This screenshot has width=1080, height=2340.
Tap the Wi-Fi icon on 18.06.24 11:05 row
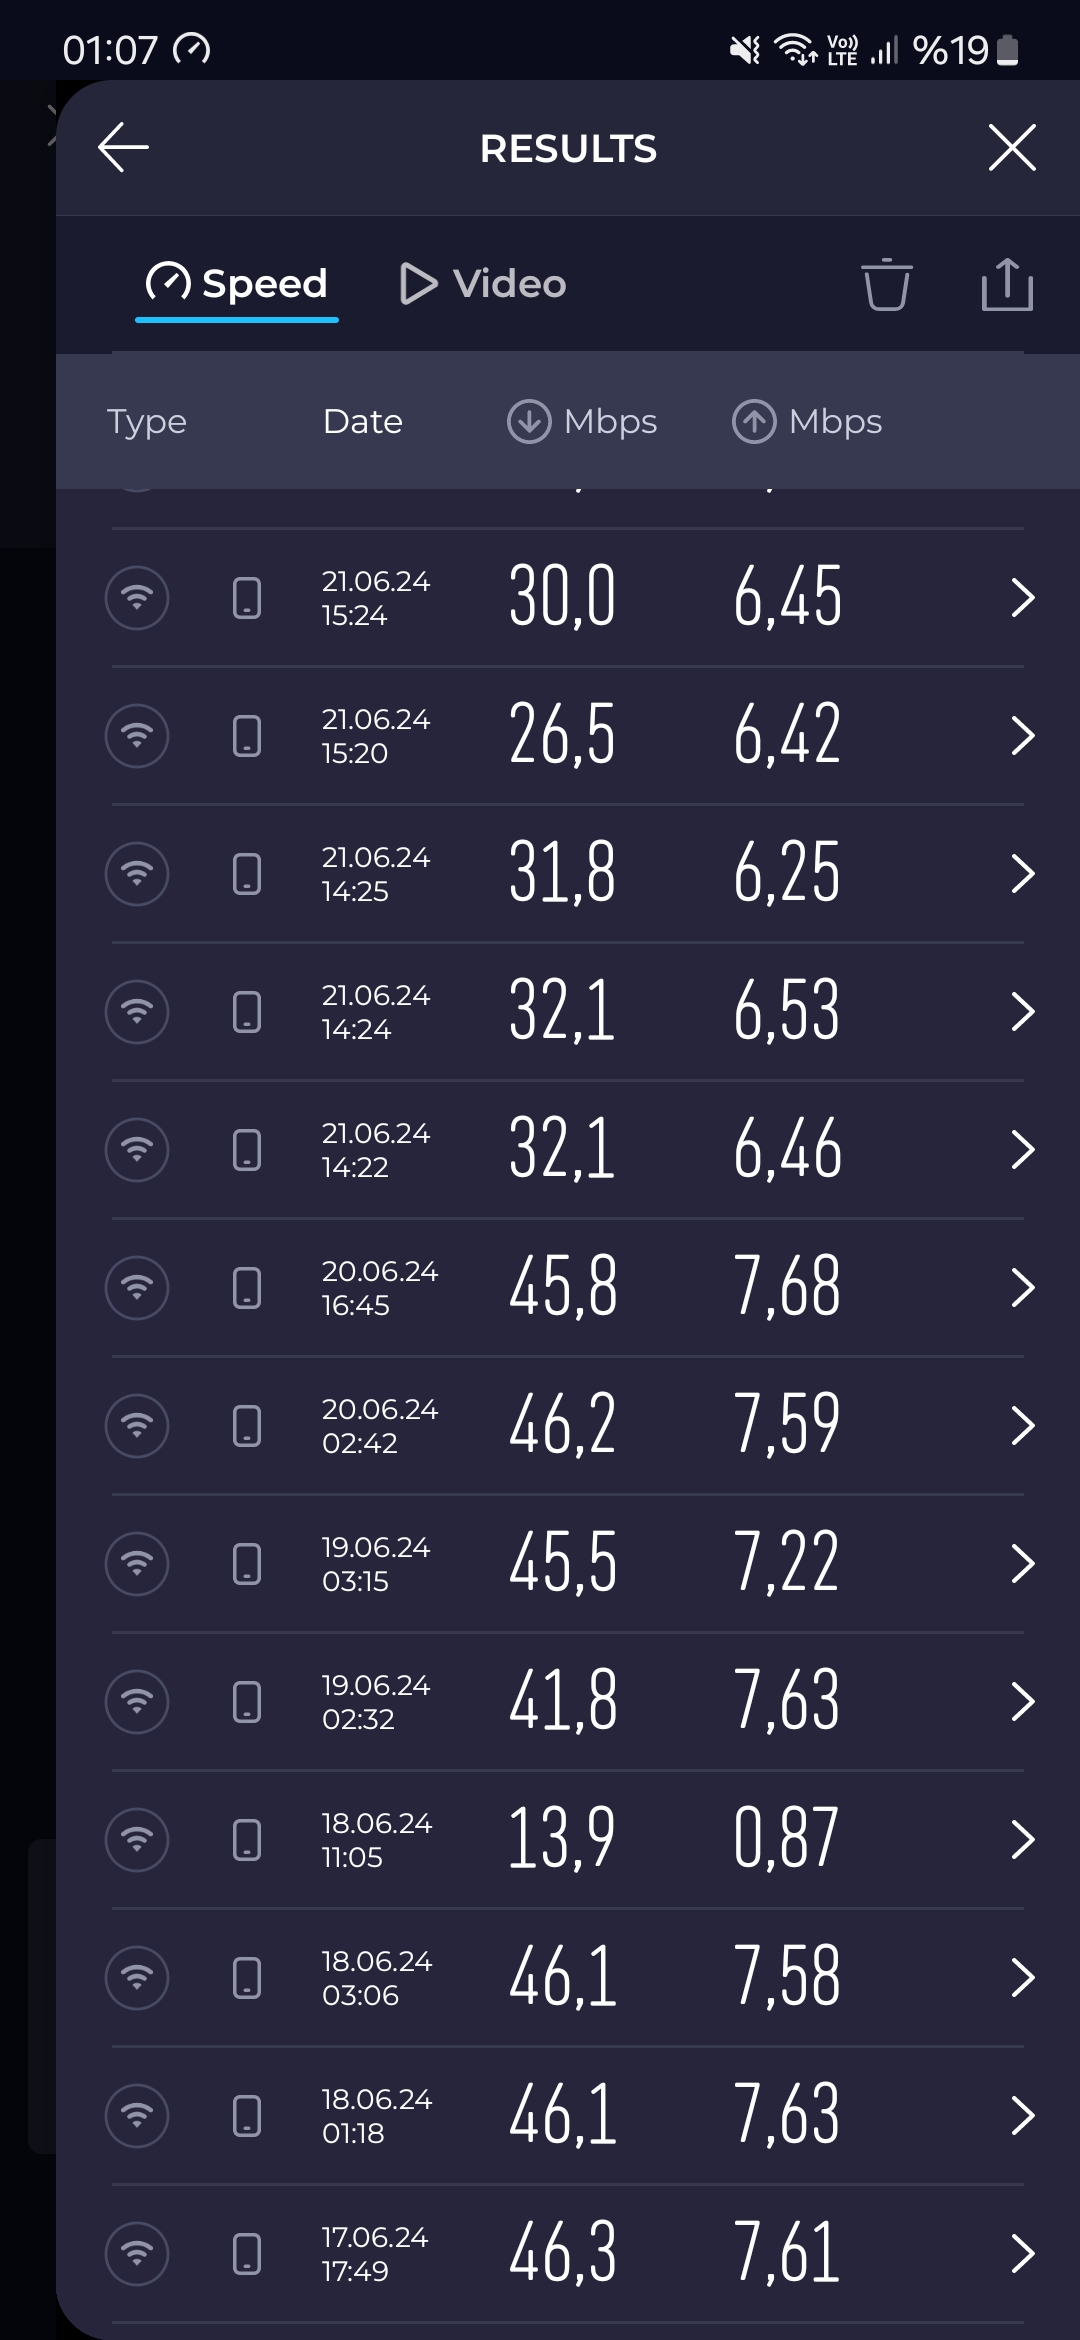pyautogui.click(x=137, y=1840)
